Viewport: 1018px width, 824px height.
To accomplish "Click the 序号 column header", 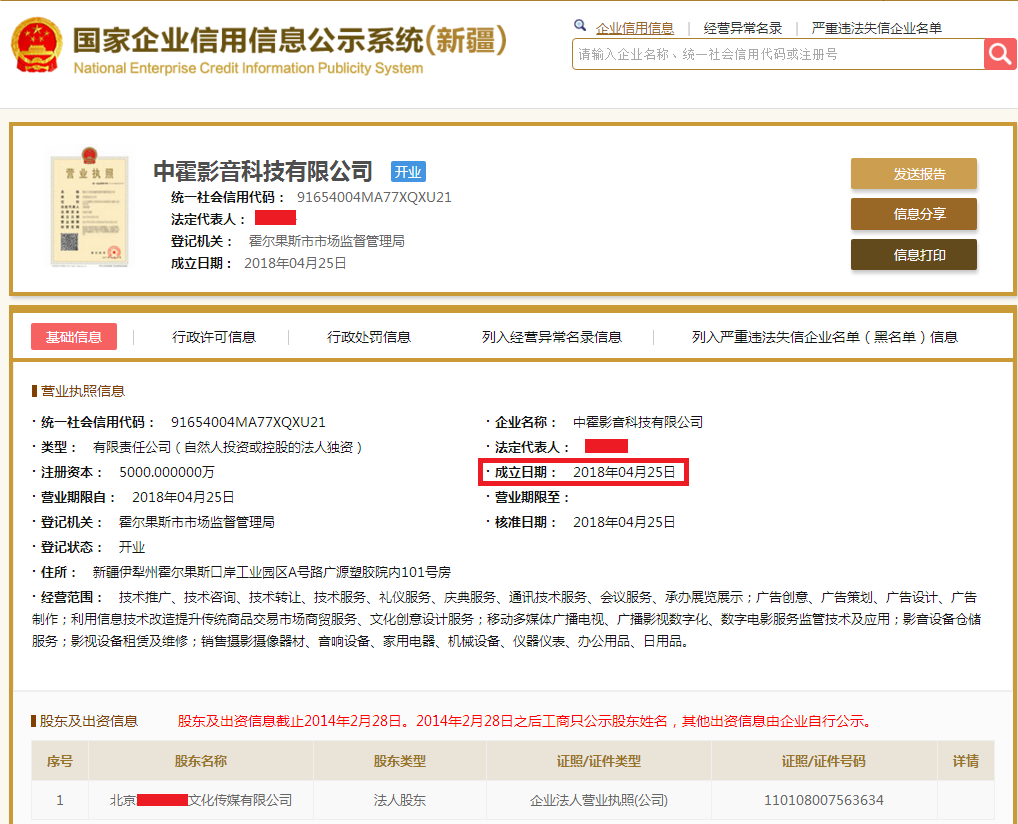I will pyautogui.click(x=60, y=761).
